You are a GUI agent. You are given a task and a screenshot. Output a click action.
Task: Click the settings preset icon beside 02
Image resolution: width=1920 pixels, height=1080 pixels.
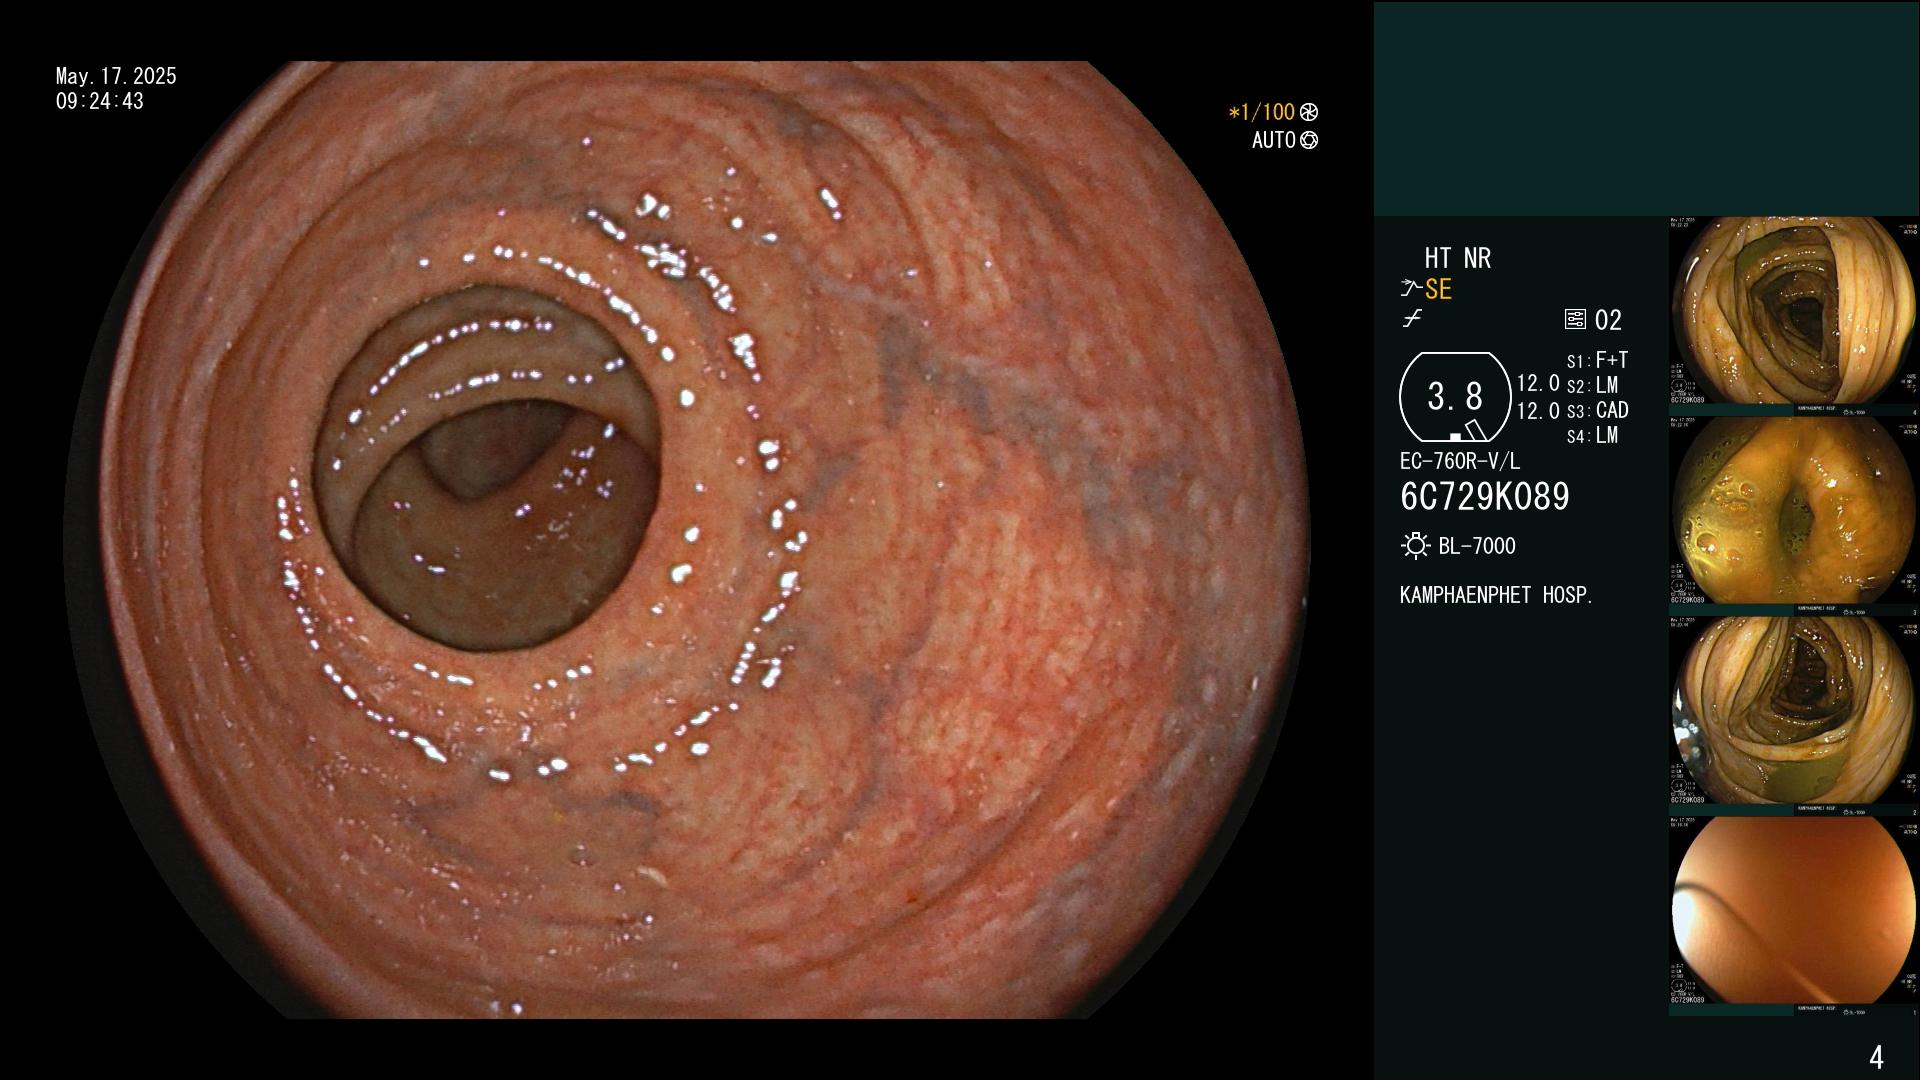click(x=1575, y=320)
